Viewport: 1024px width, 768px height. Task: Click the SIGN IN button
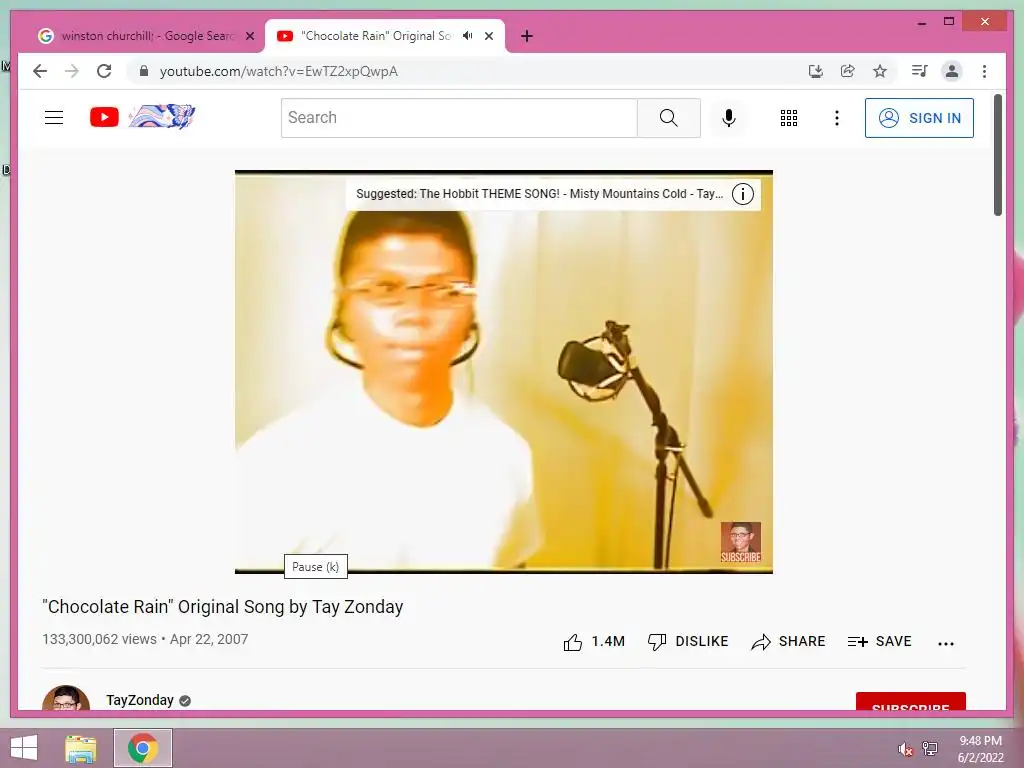(x=919, y=118)
